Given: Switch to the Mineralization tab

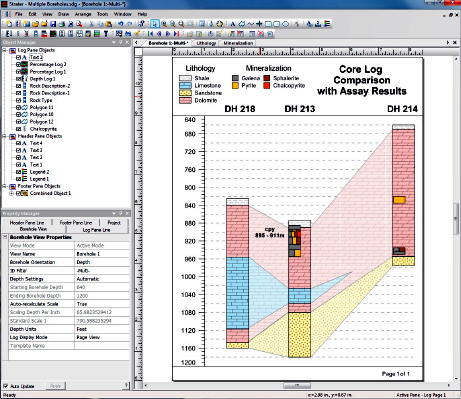Looking at the screenshot, I should click(x=238, y=43).
